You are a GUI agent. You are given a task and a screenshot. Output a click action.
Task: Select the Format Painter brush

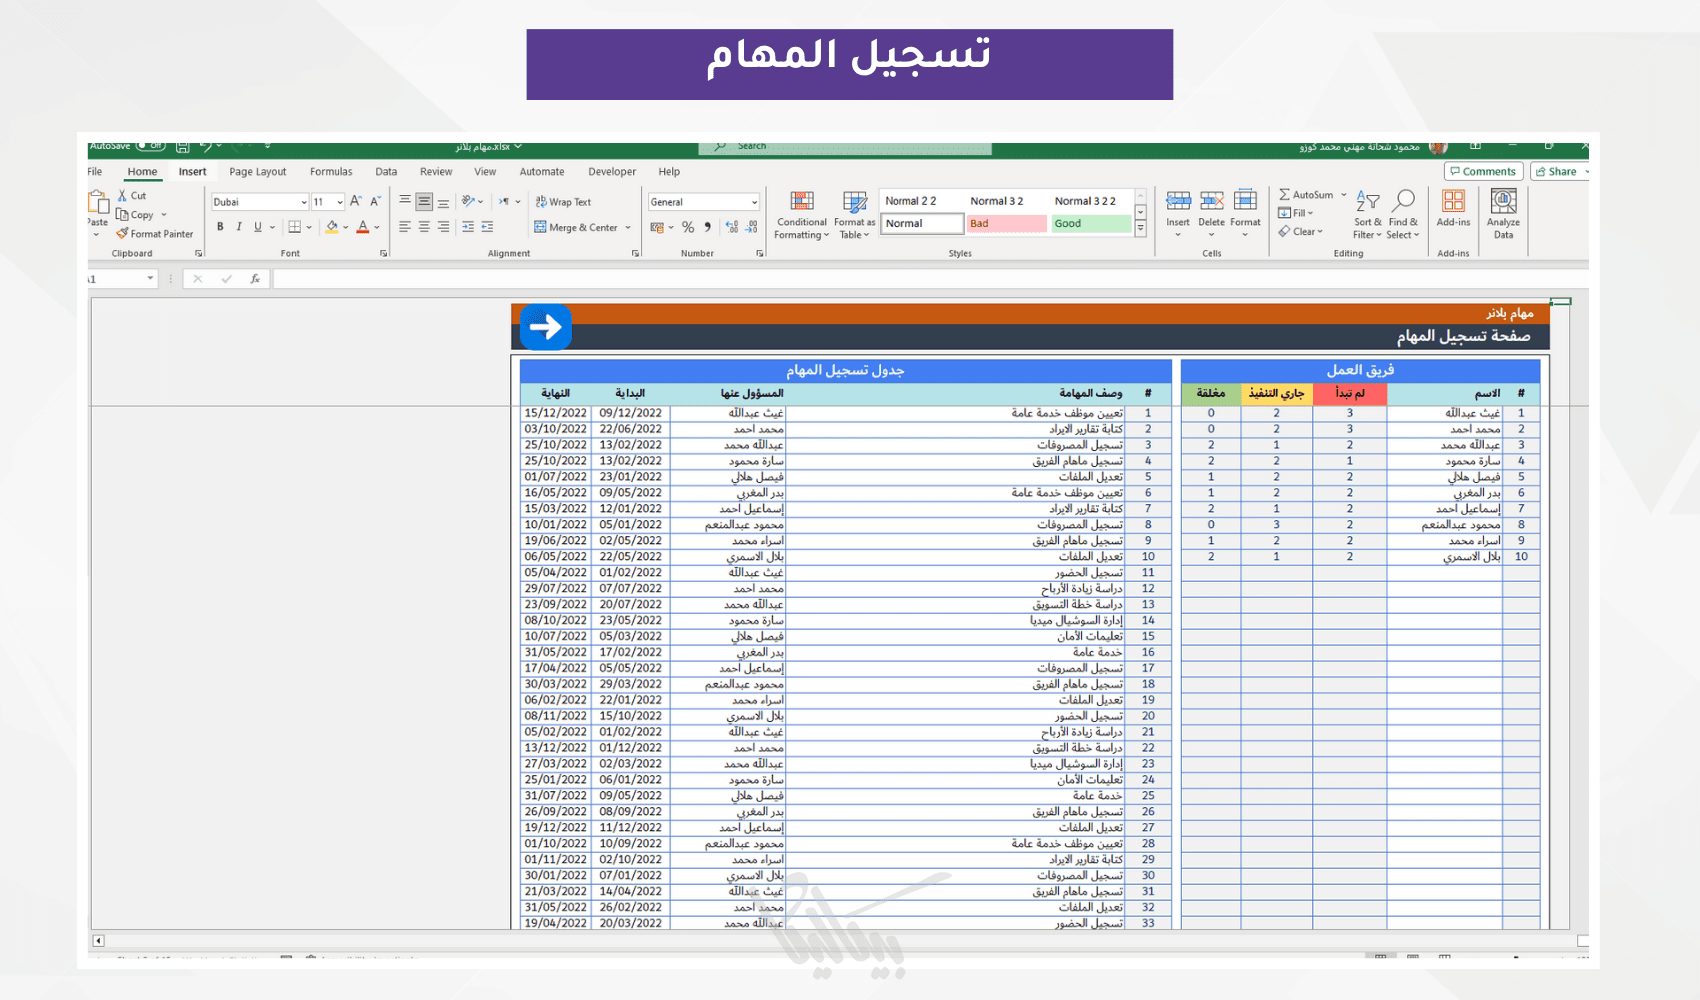tap(122, 234)
